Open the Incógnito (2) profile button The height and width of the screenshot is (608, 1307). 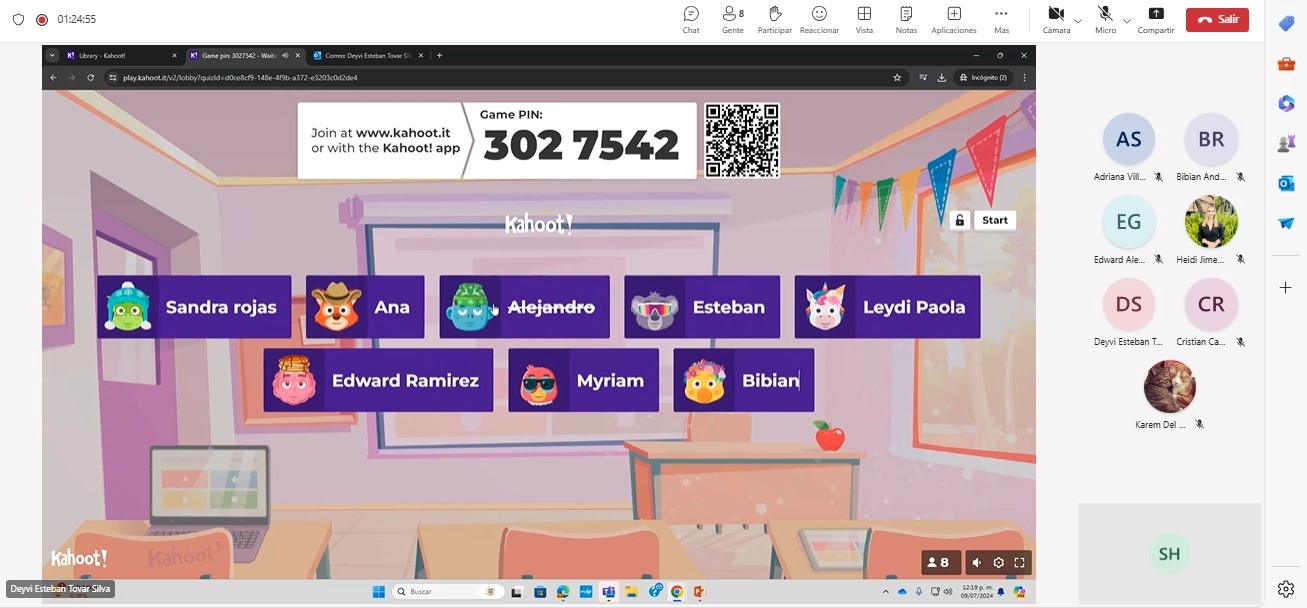tap(984, 77)
